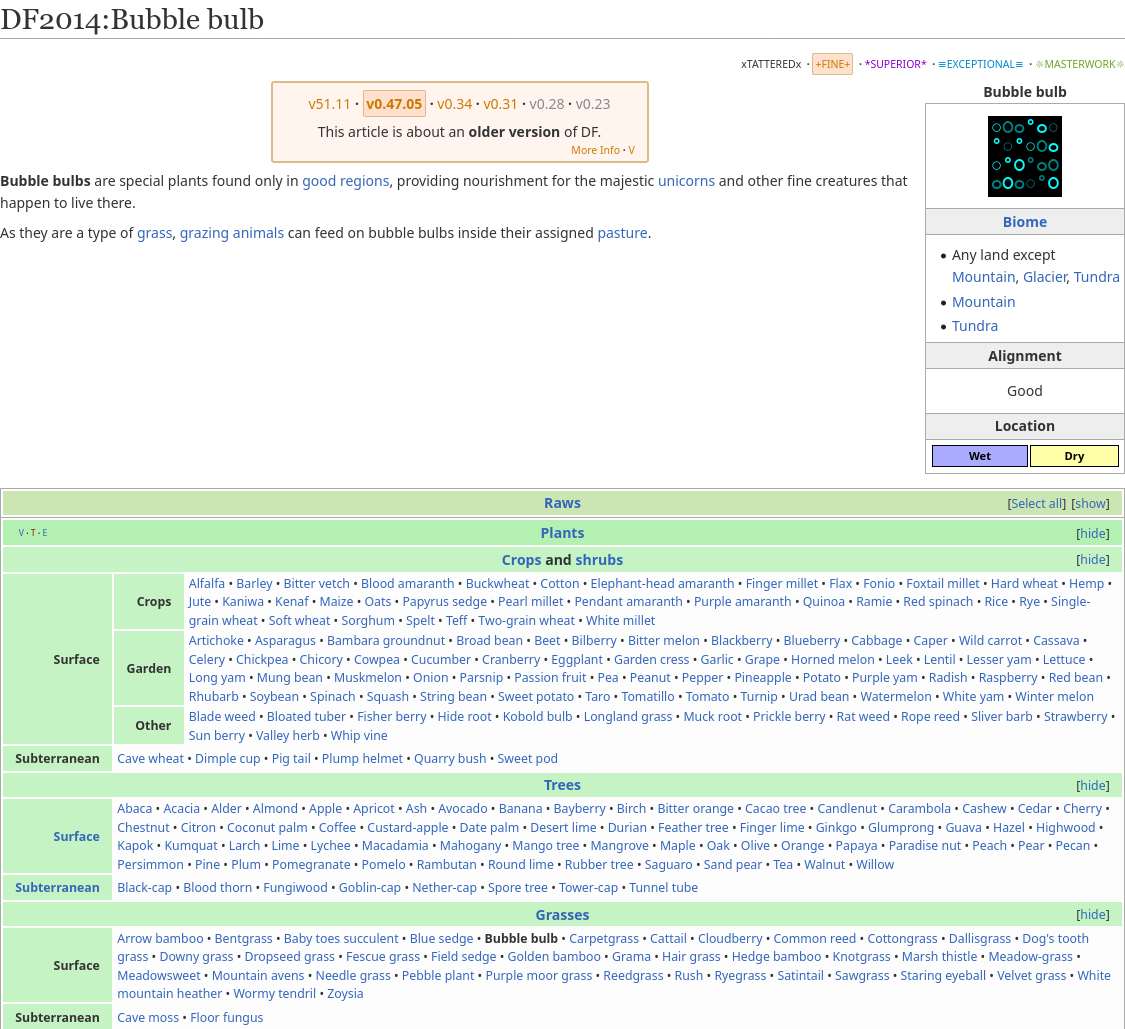
Task: Expand the Raws section with show
Action: pos(1091,504)
